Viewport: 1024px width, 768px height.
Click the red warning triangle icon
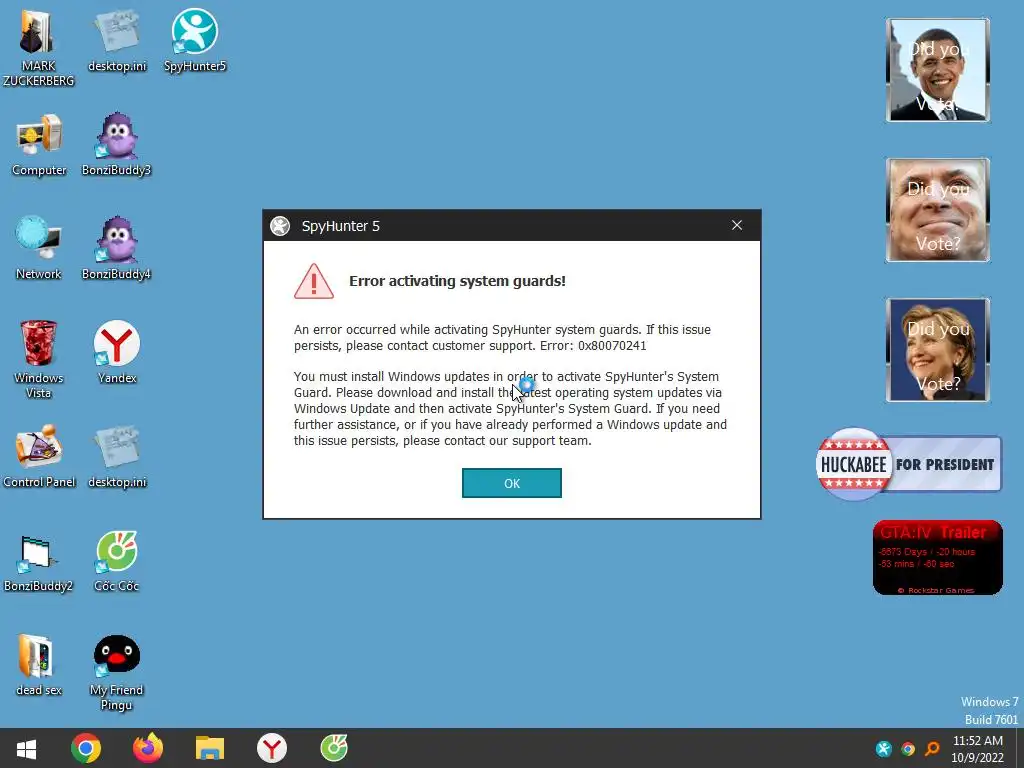(313, 281)
